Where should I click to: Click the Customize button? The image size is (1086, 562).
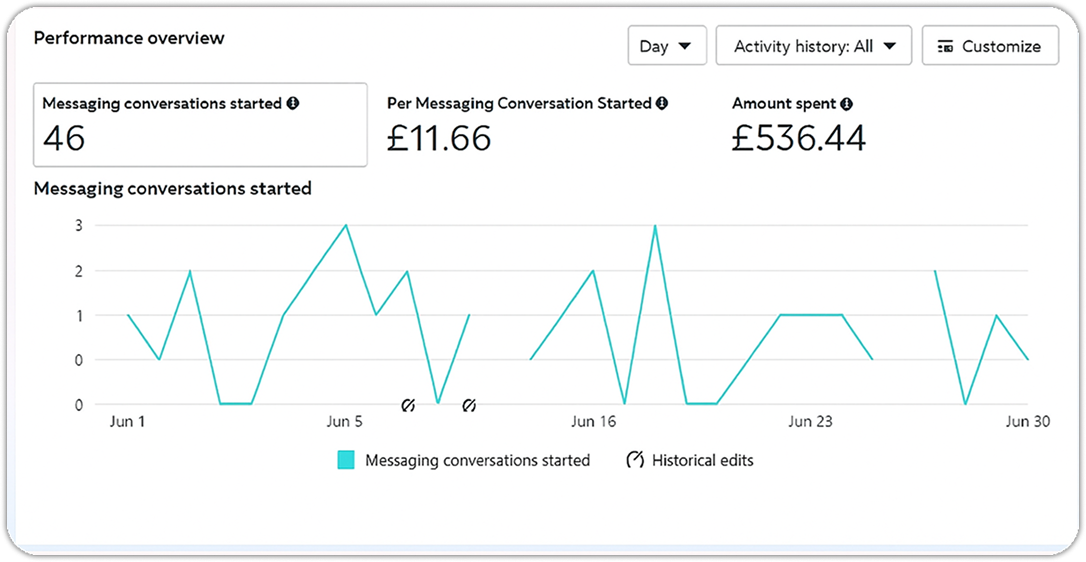(989, 46)
